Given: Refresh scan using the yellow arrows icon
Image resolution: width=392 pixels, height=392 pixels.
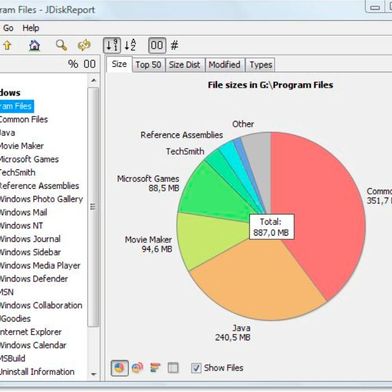Looking at the screenshot, I should click(84, 45).
